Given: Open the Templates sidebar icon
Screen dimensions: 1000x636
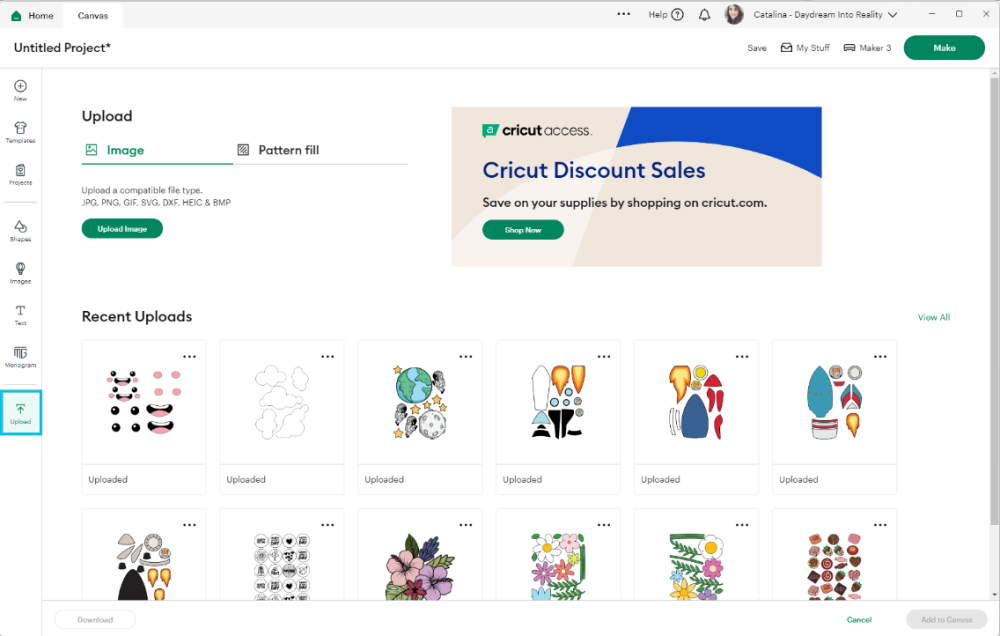Looking at the screenshot, I should [20, 132].
